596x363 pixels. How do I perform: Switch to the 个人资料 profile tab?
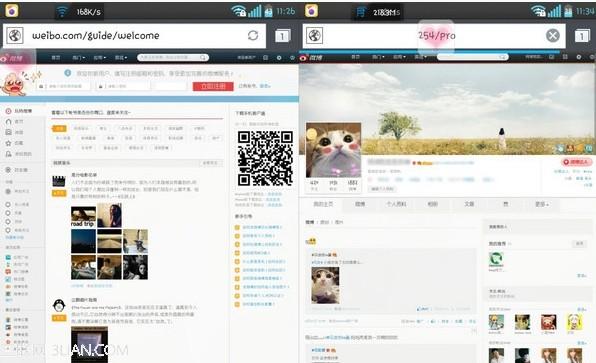click(x=396, y=204)
